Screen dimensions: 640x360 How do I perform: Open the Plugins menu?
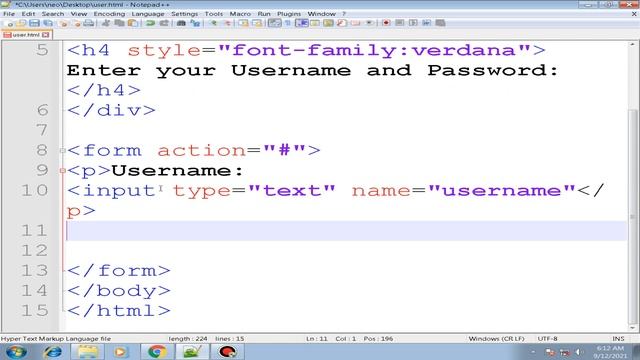coord(289,14)
